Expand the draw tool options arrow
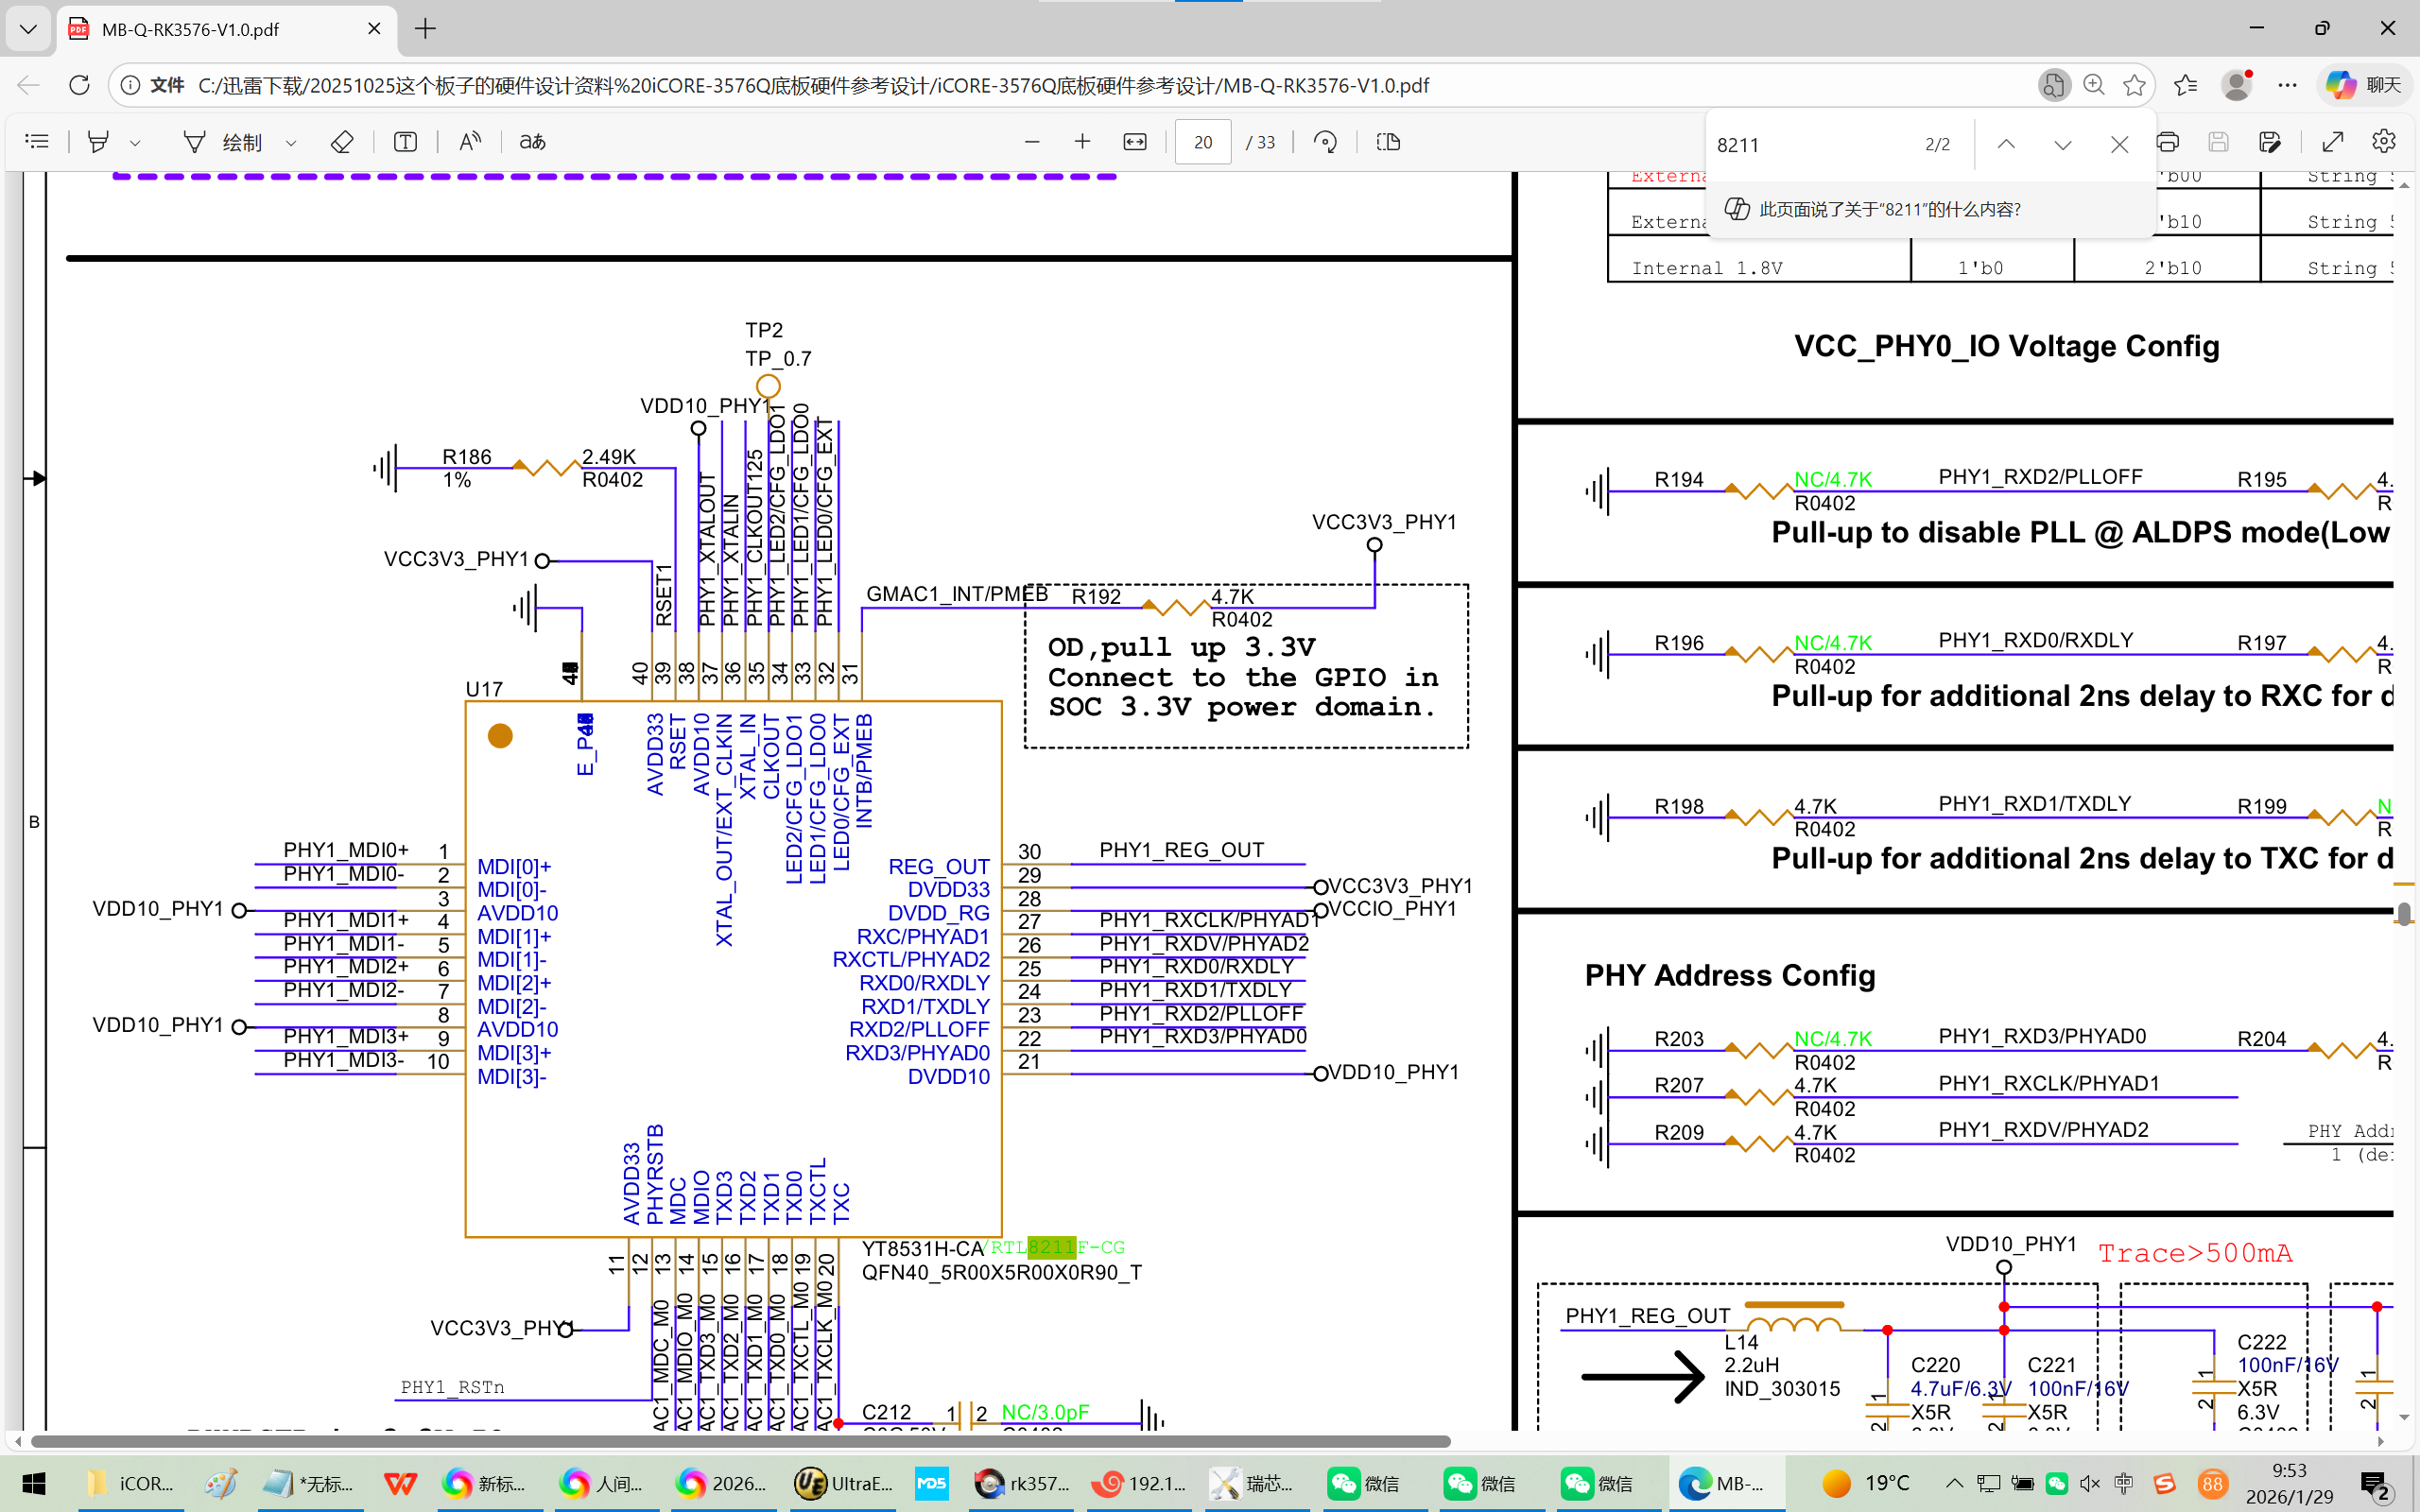 291,143
